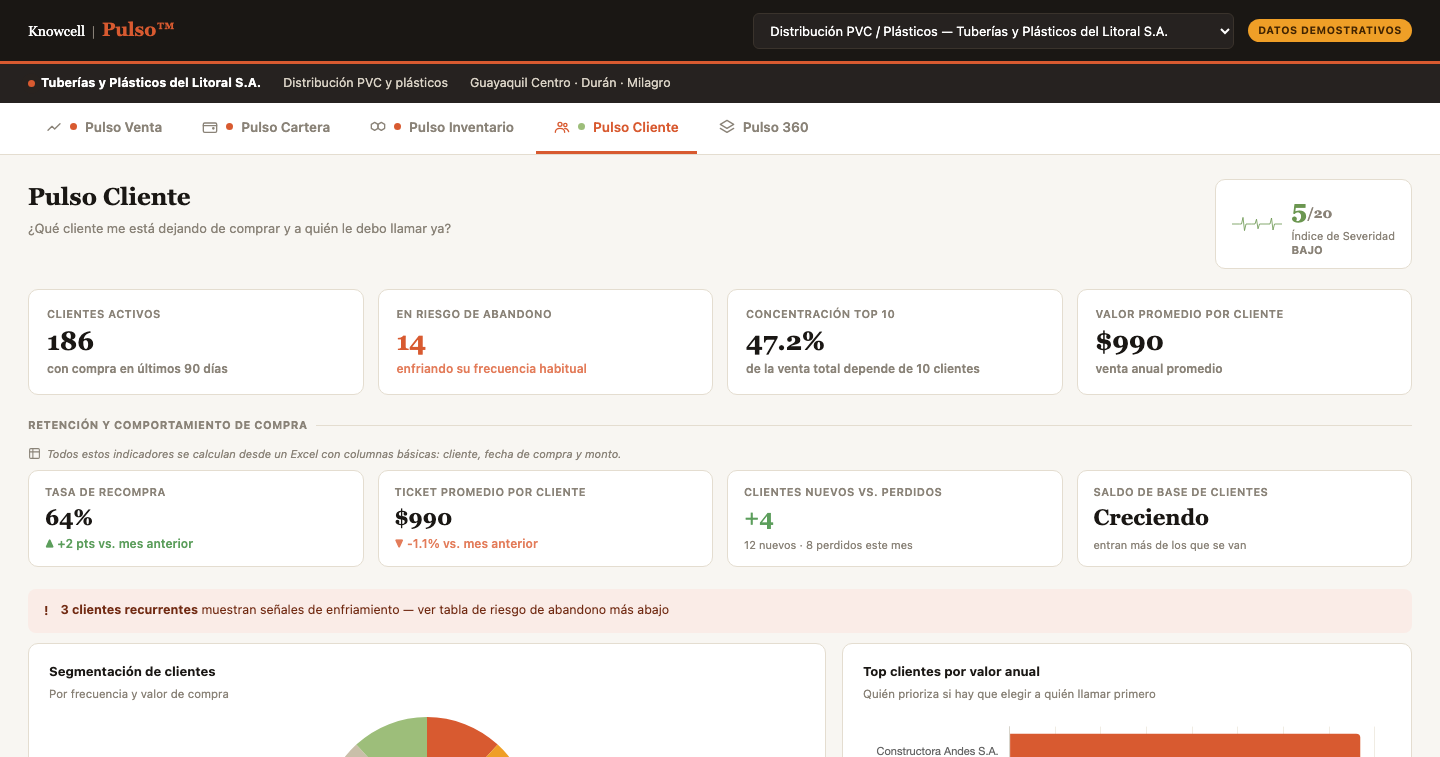The image size is (1440, 757).
Task: Click the wallet icon beside Pulso Cartera
Action: tap(210, 127)
